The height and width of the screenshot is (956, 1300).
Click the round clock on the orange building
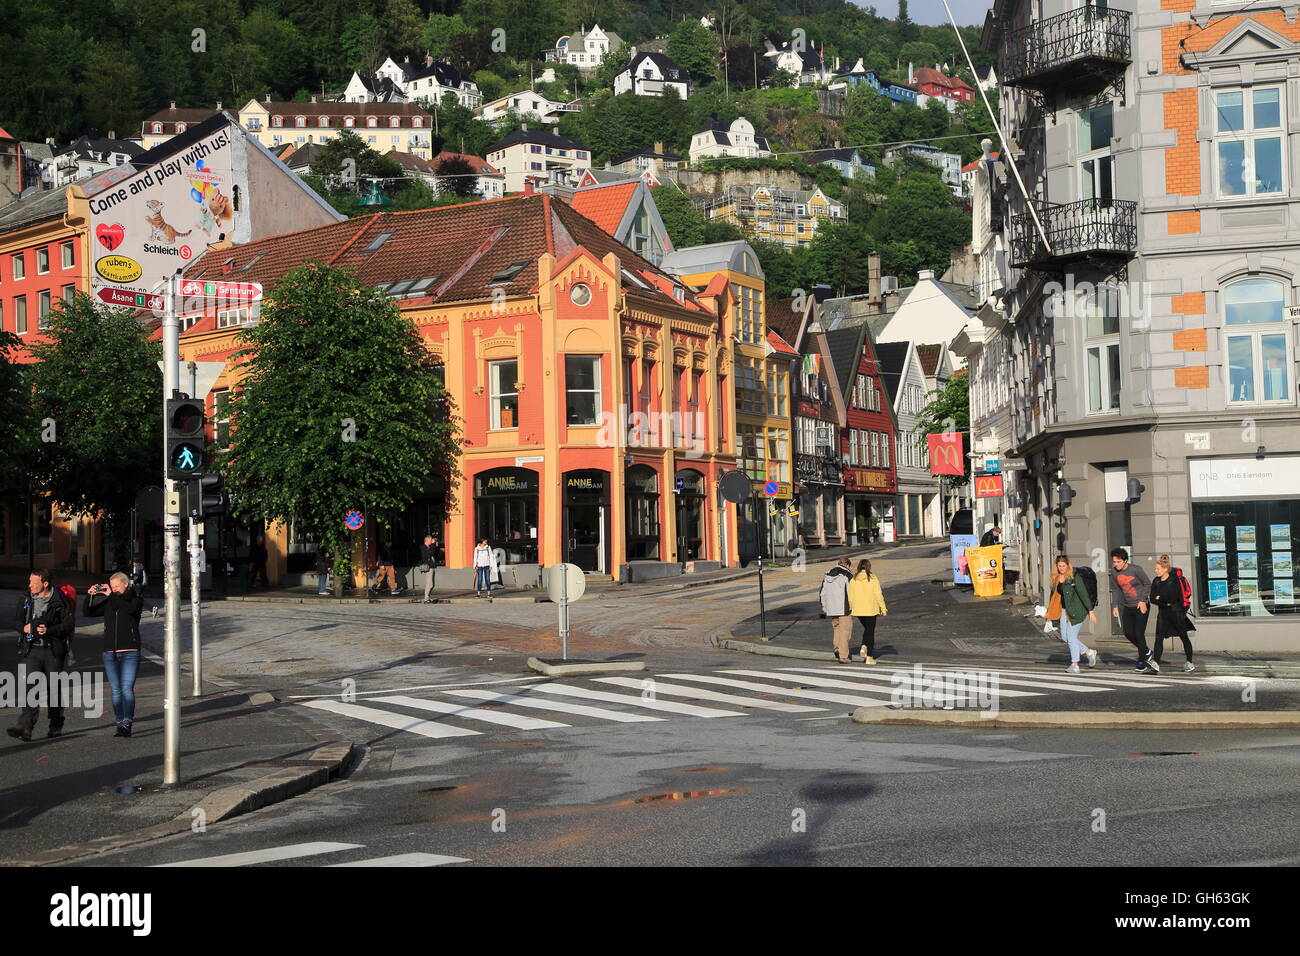(x=579, y=294)
